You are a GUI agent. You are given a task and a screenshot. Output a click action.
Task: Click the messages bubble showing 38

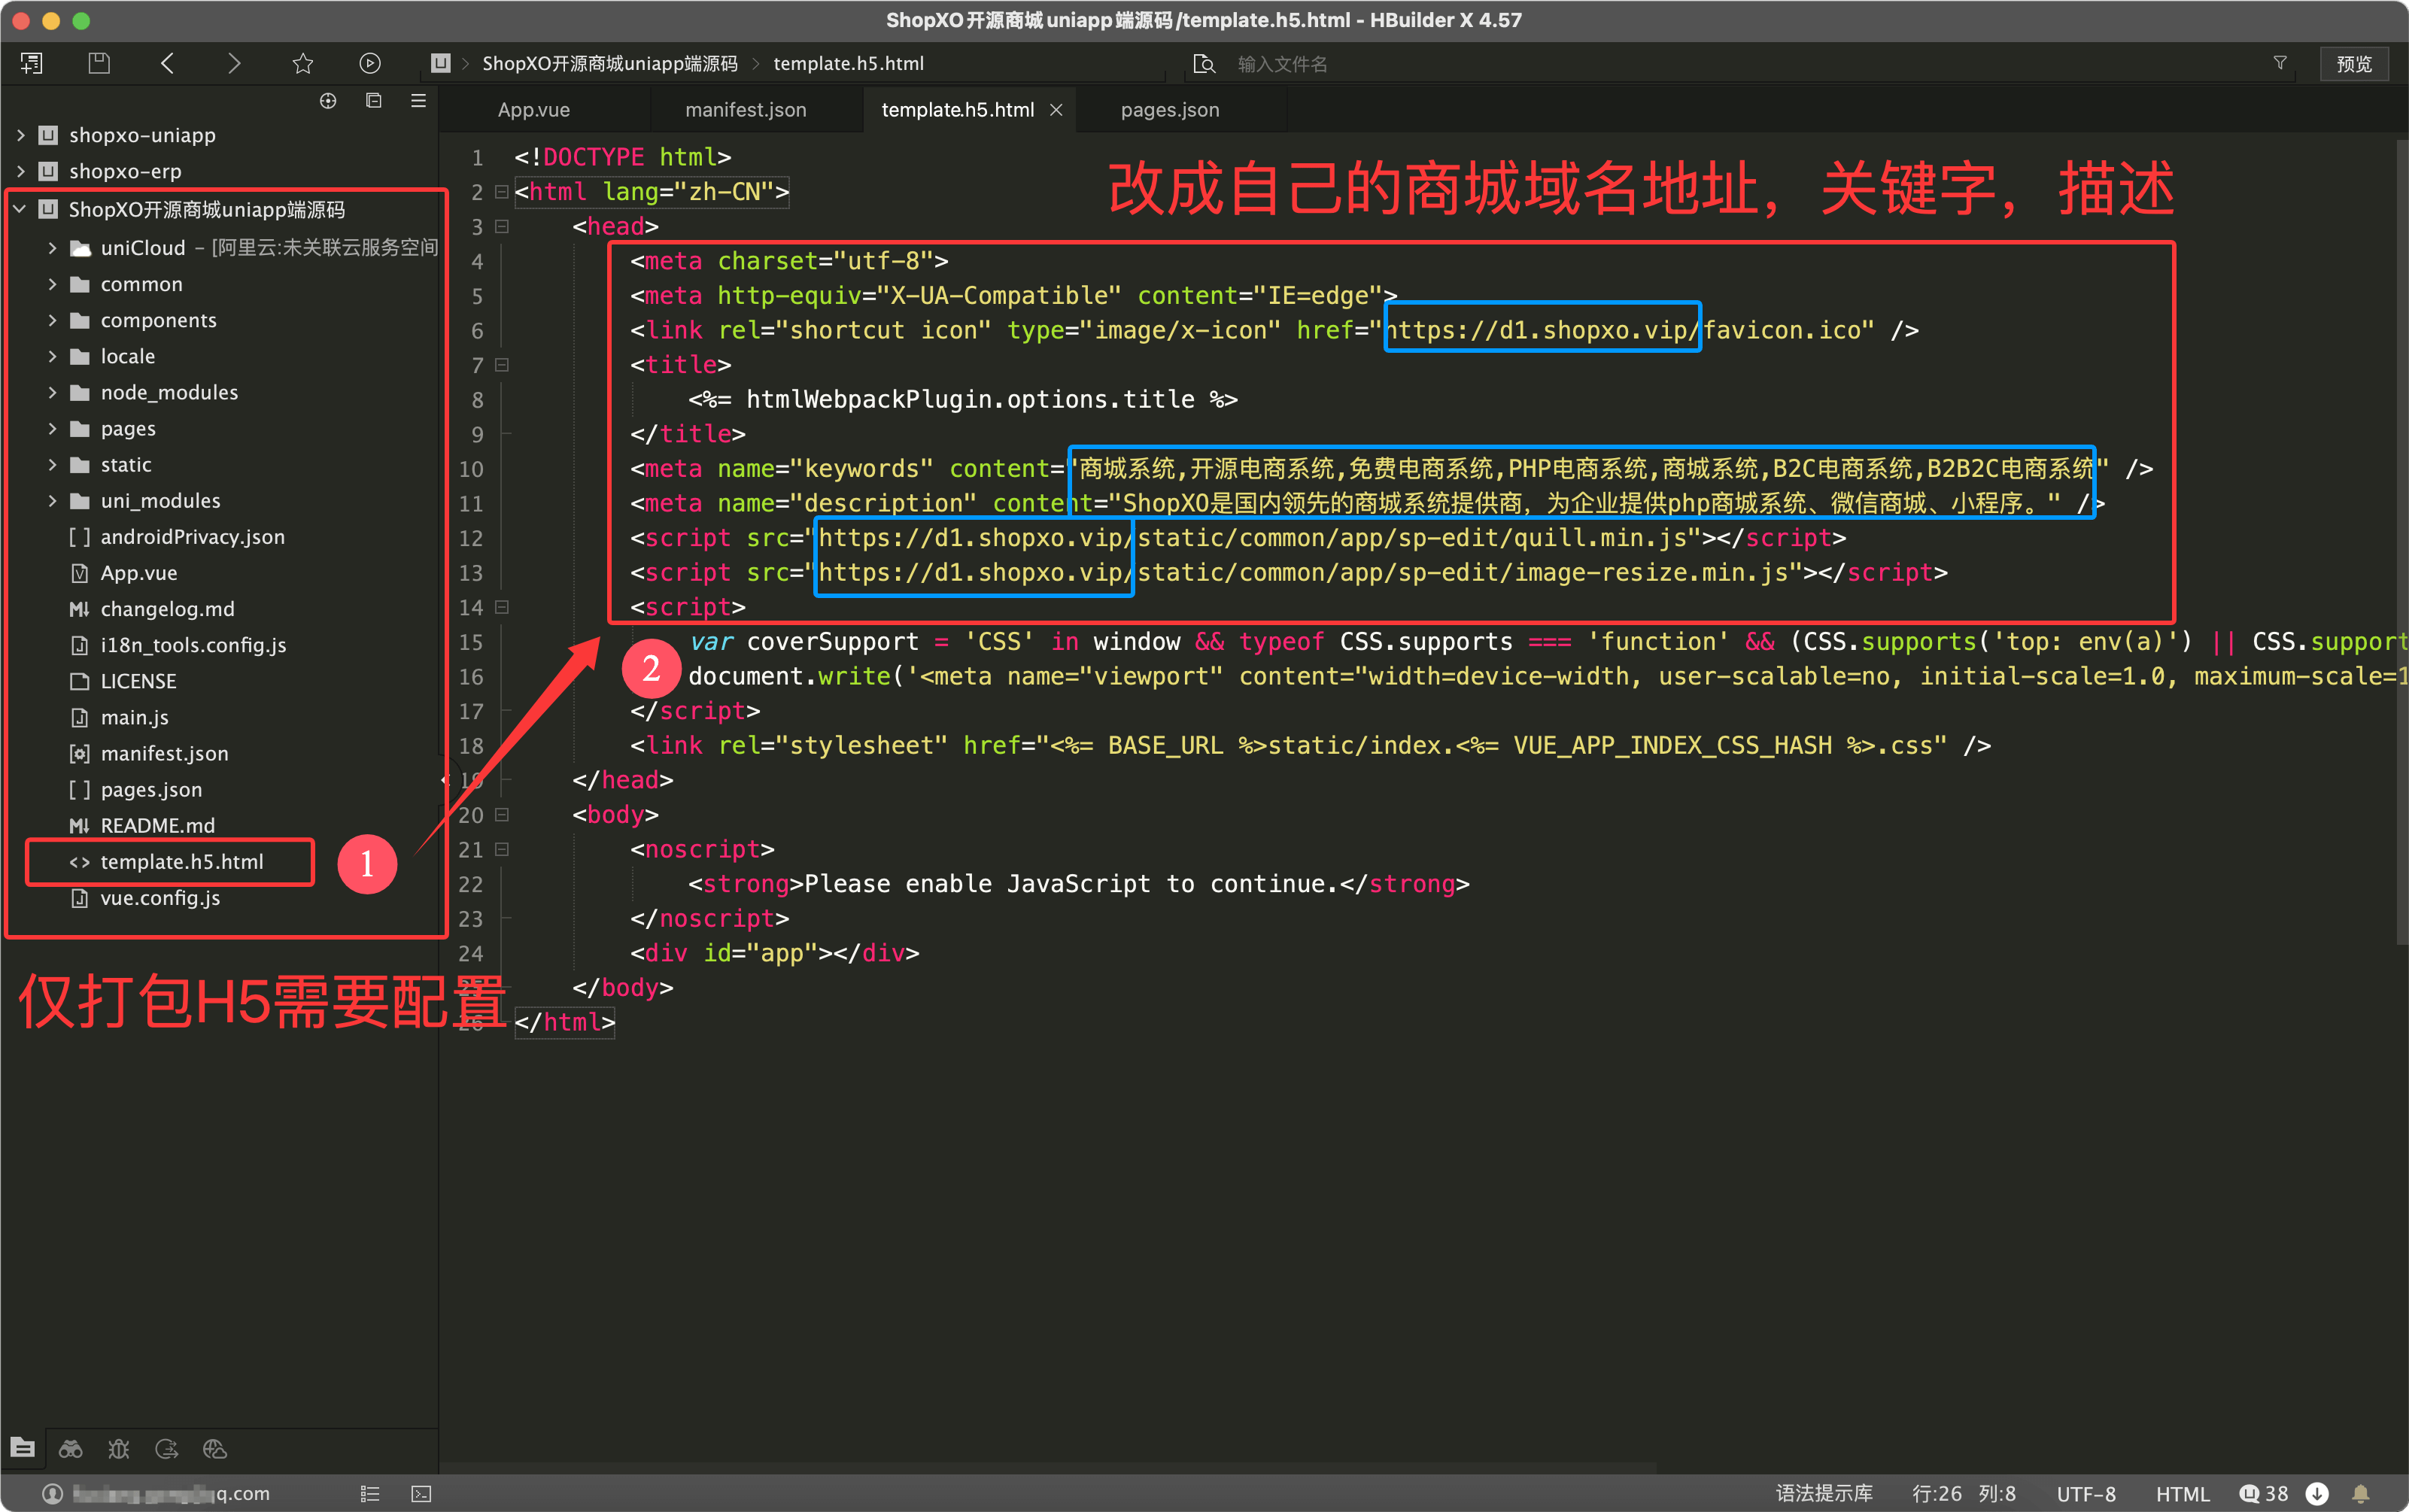coord(2265,1493)
